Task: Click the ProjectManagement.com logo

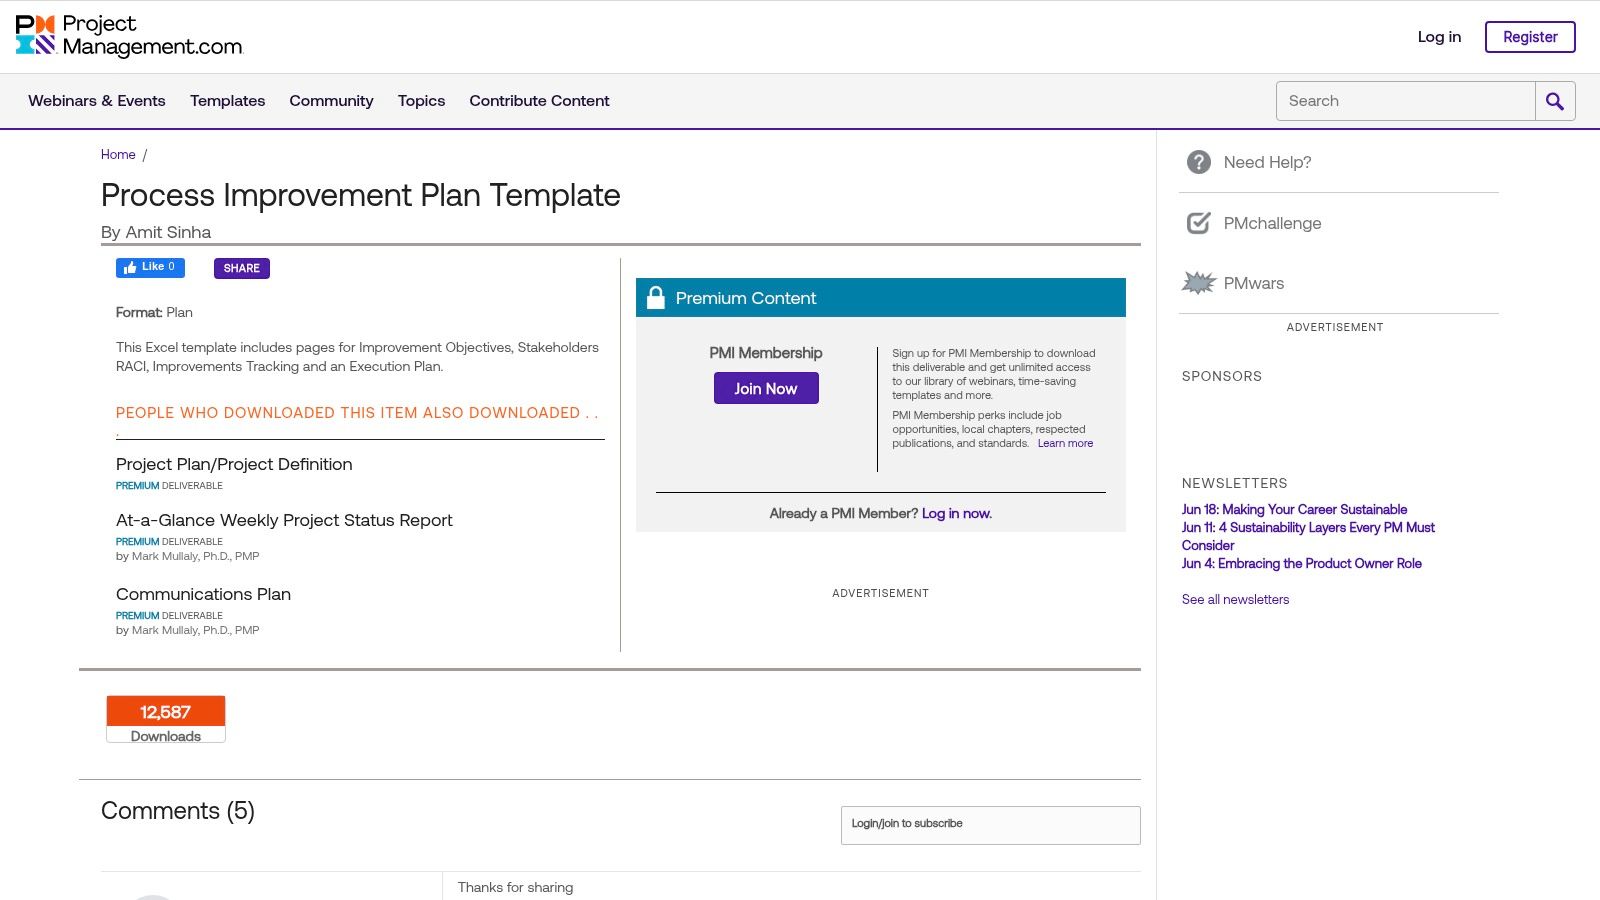Action: 128,33
